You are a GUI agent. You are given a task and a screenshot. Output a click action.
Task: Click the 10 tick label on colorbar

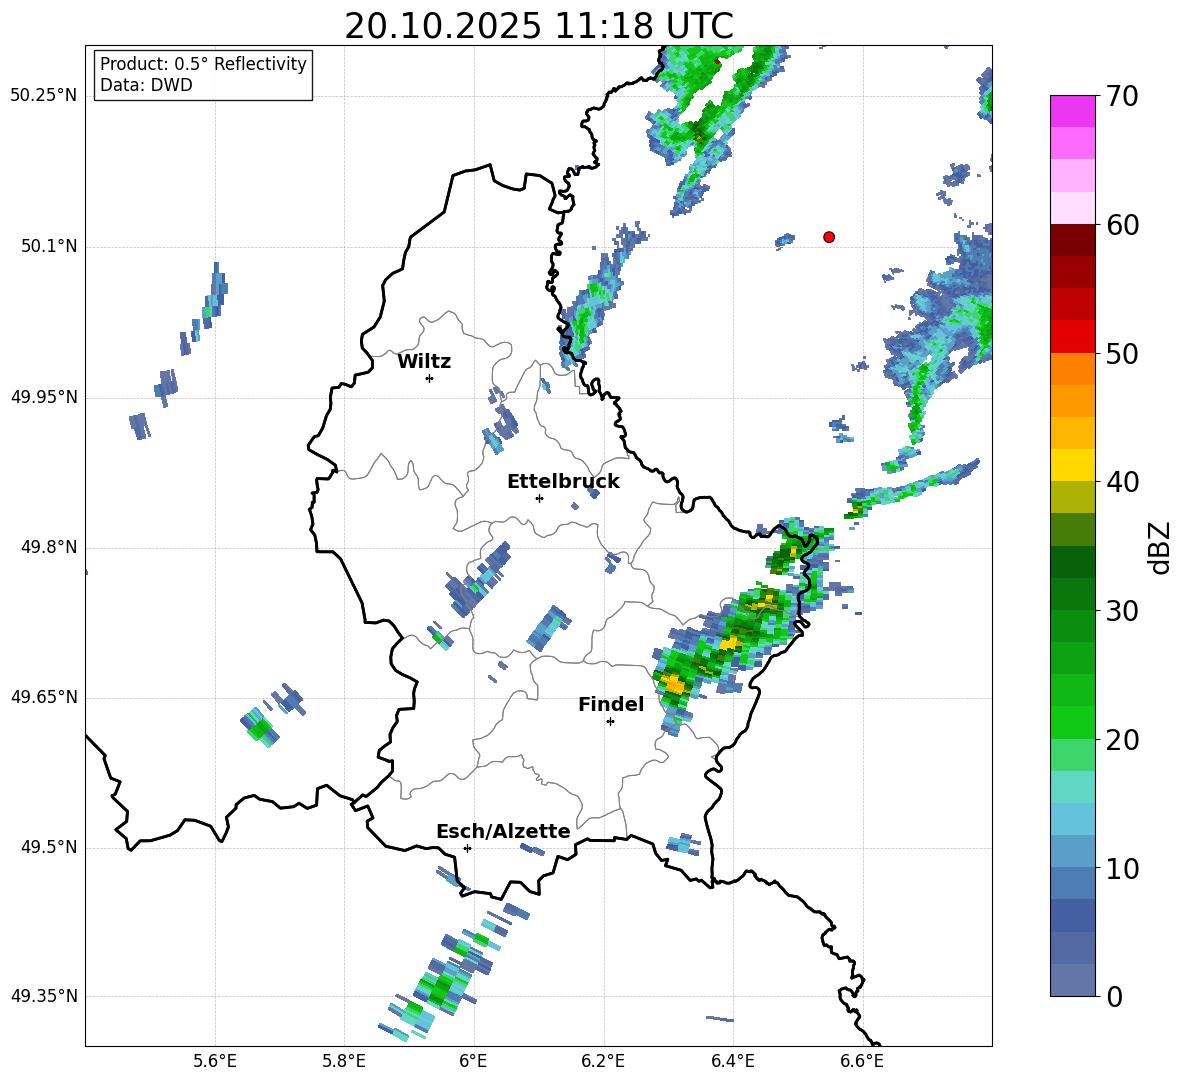pos(1121,869)
